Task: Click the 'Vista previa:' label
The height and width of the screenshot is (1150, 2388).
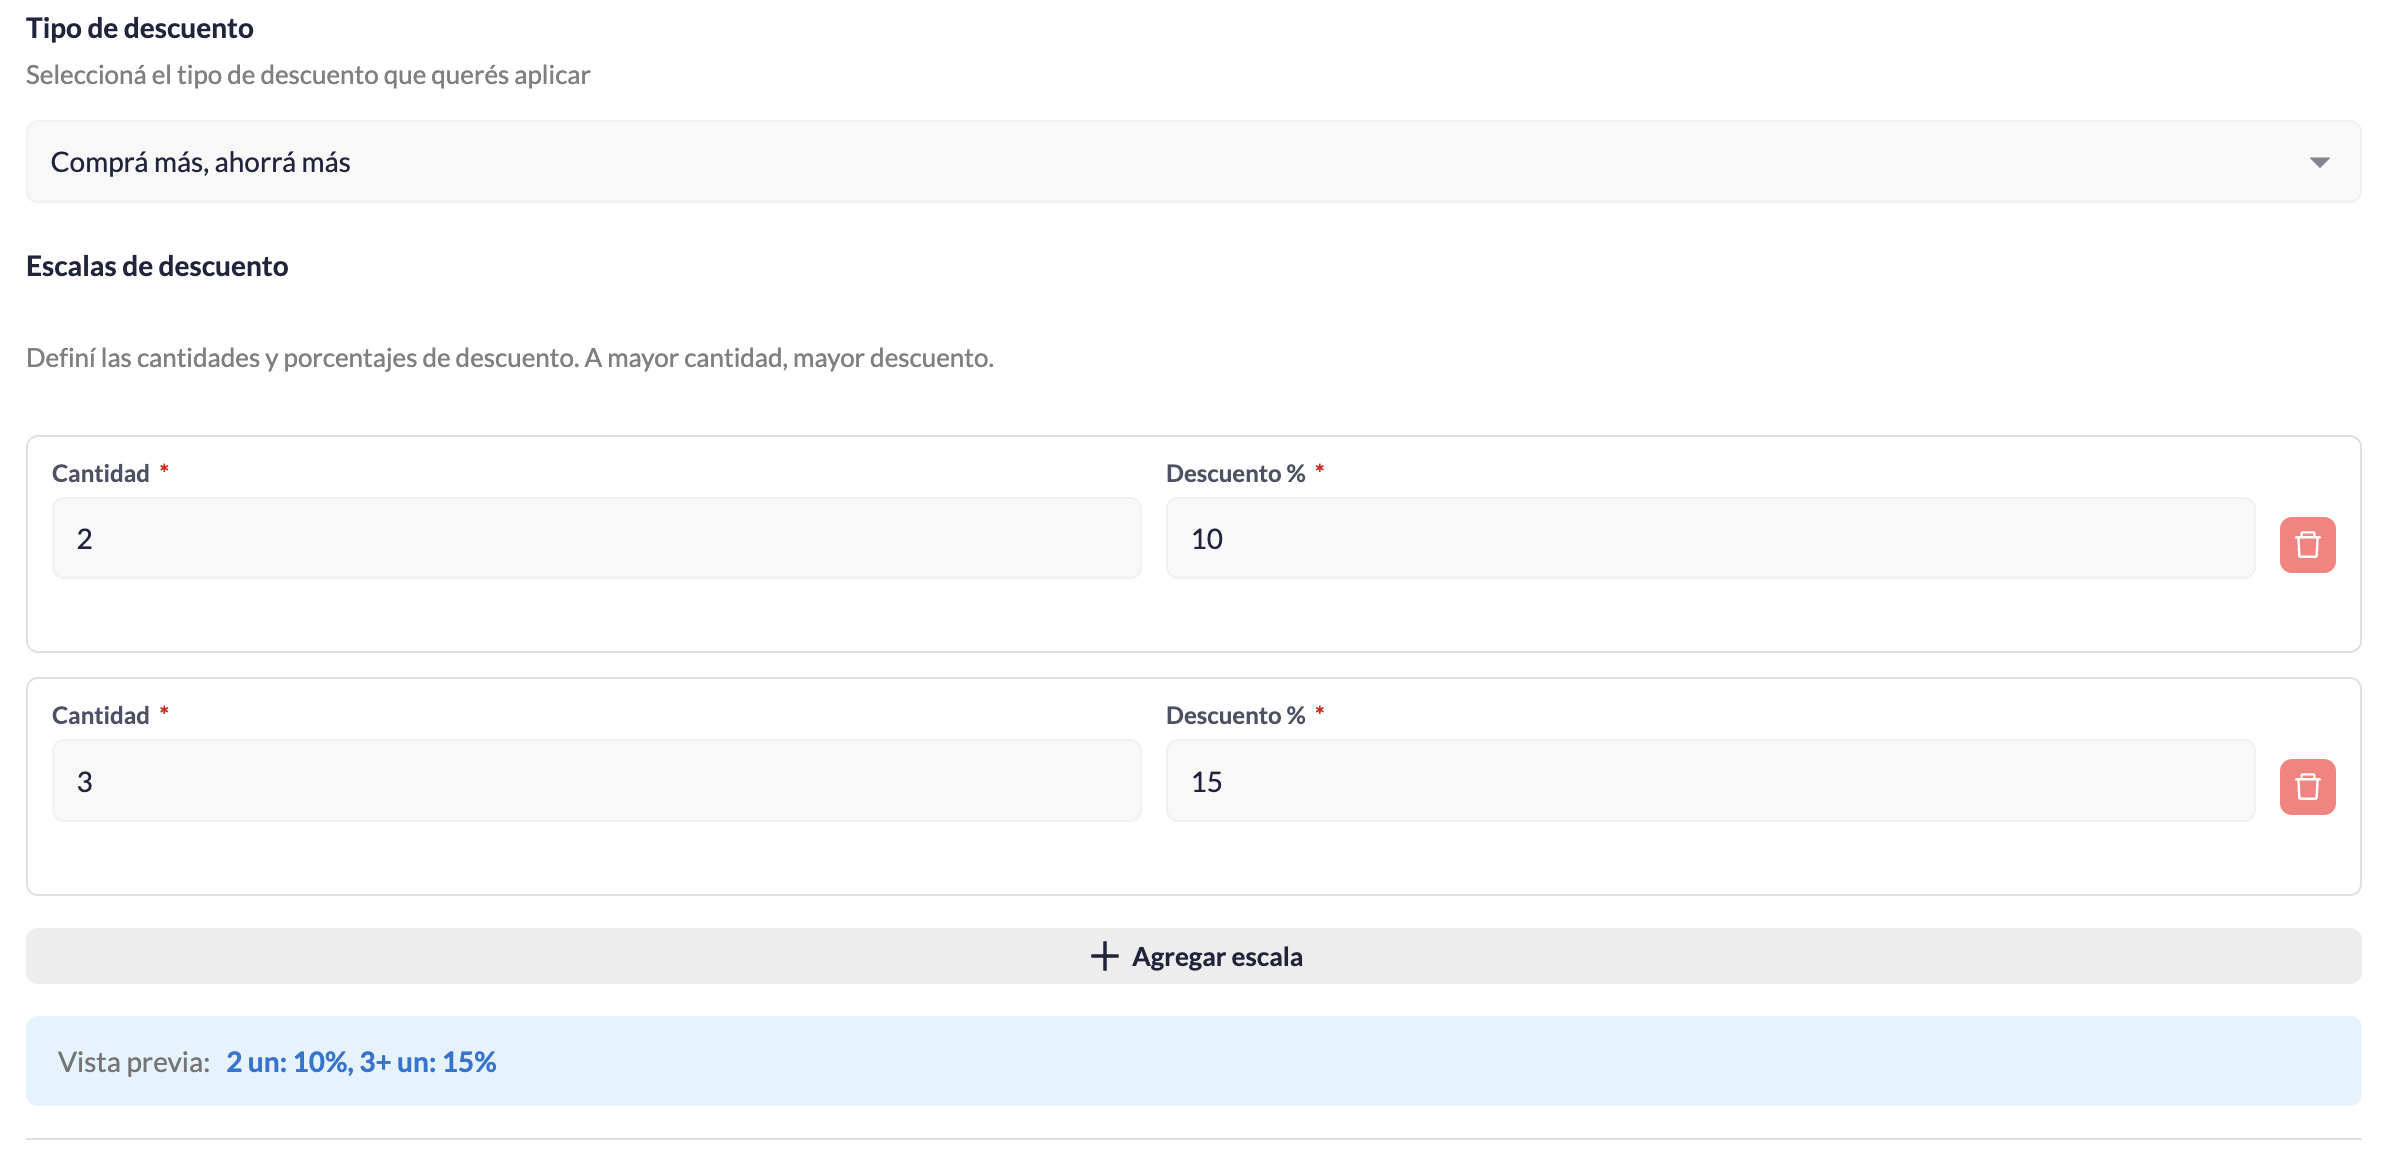Action: coord(134,1062)
